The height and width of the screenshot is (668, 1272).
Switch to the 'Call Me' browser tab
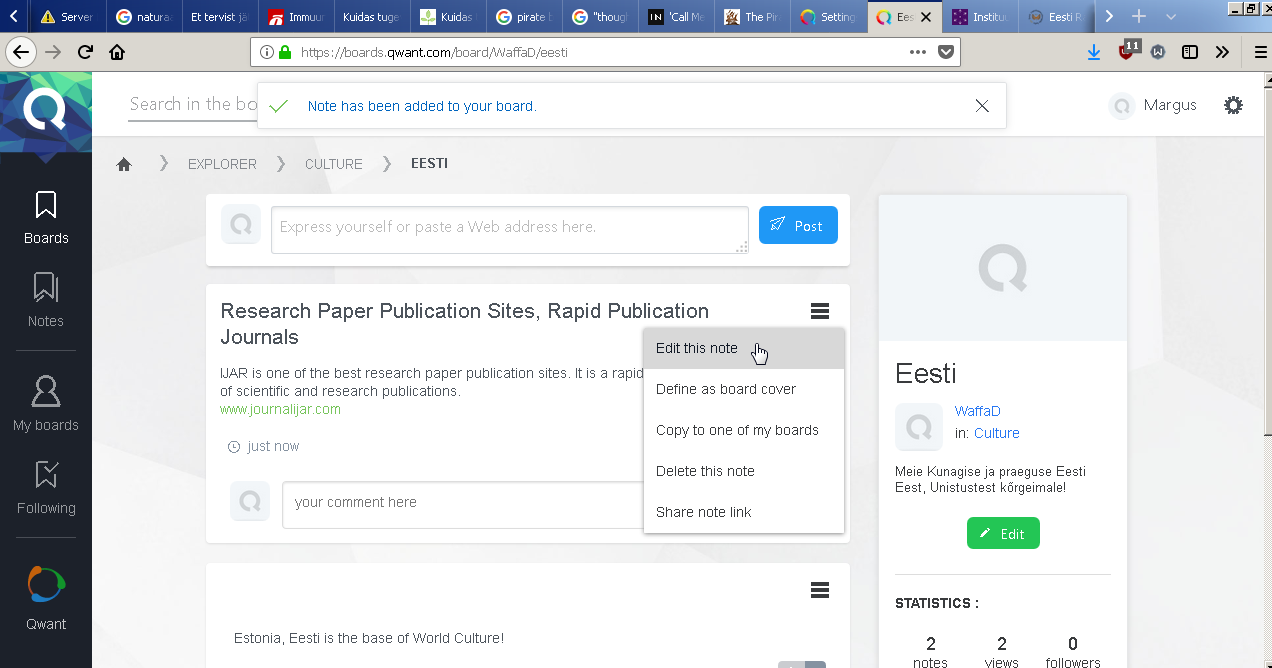click(x=677, y=17)
